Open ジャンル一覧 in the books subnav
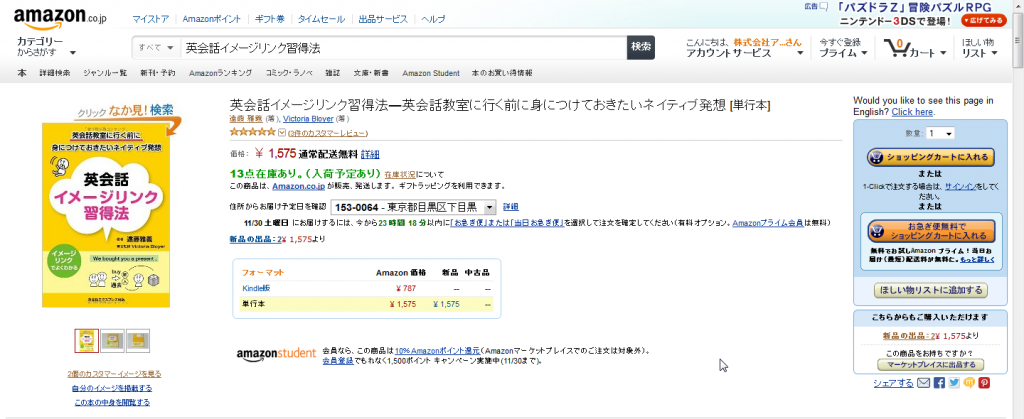 (x=105, y=72)
